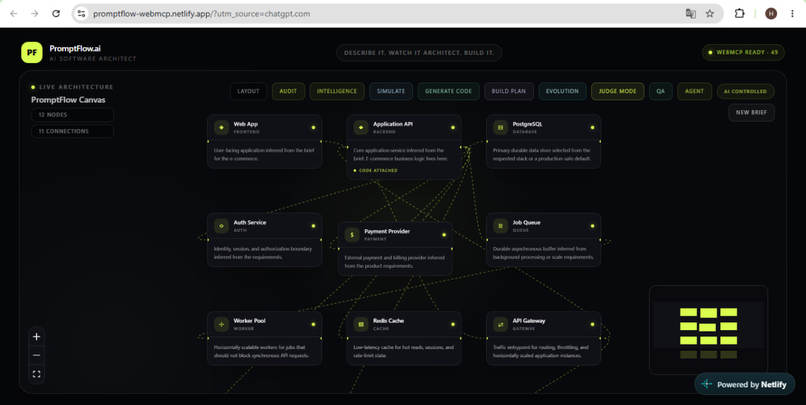Go forward in browser history
Screen dimensions: 806x405
click(34, 14)
